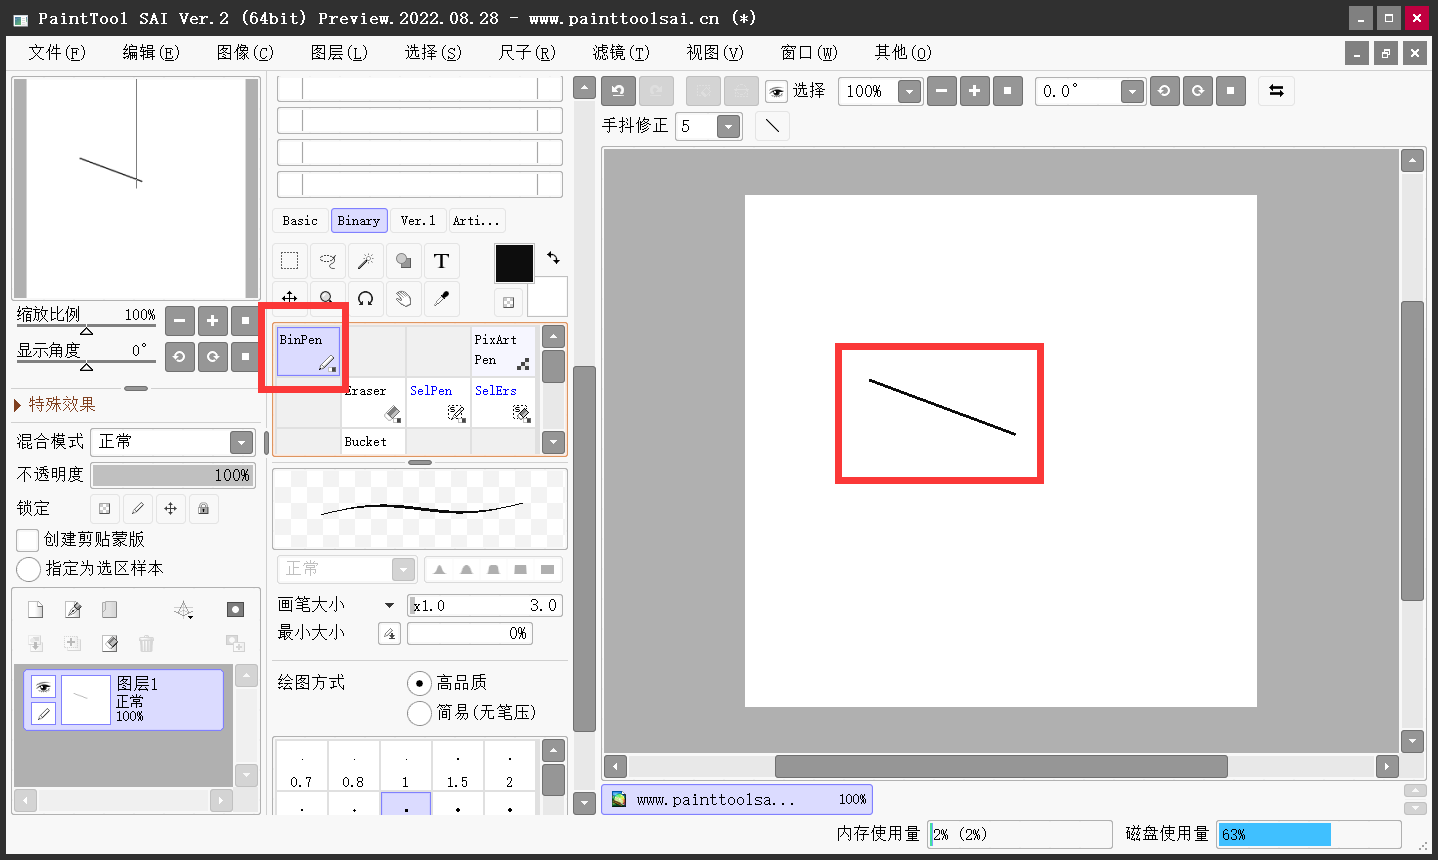This screenshot has width=1438, height=860.
Task: Select the hand pan tool
Action: click(404, 298)
